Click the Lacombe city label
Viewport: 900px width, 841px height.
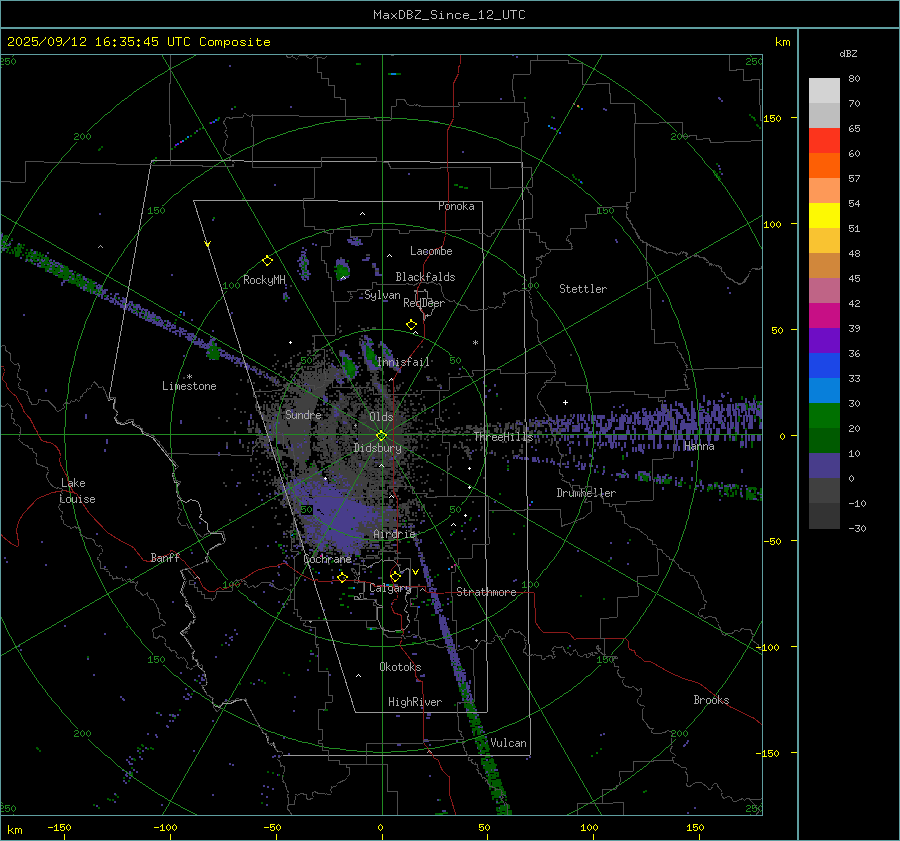pos(431,251)
